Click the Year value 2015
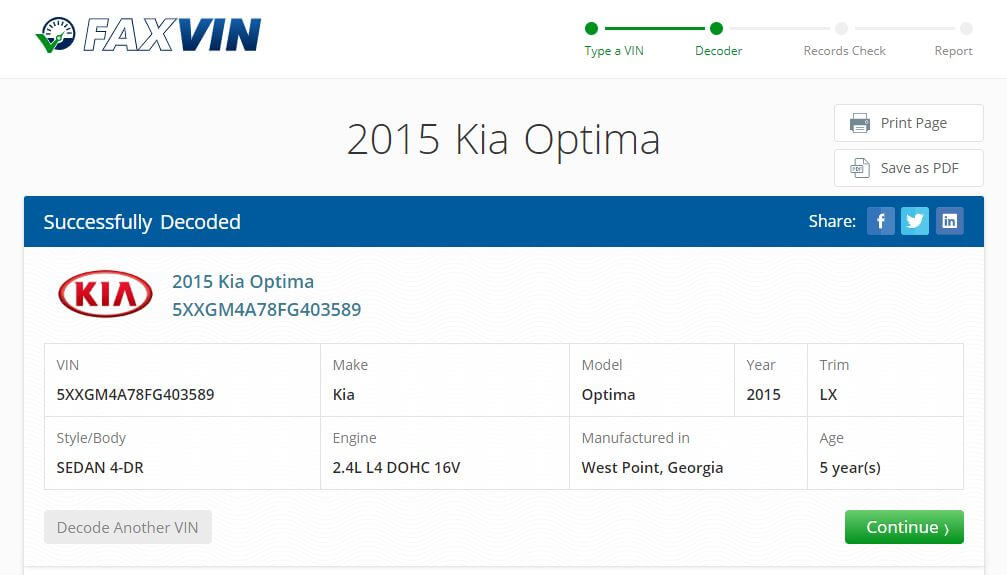 click(x=763, y=394)
